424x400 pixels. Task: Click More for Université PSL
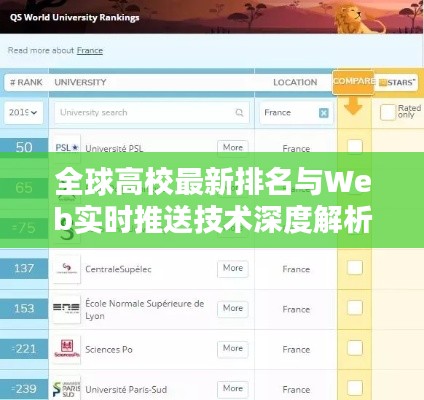[x=233, y=147]
